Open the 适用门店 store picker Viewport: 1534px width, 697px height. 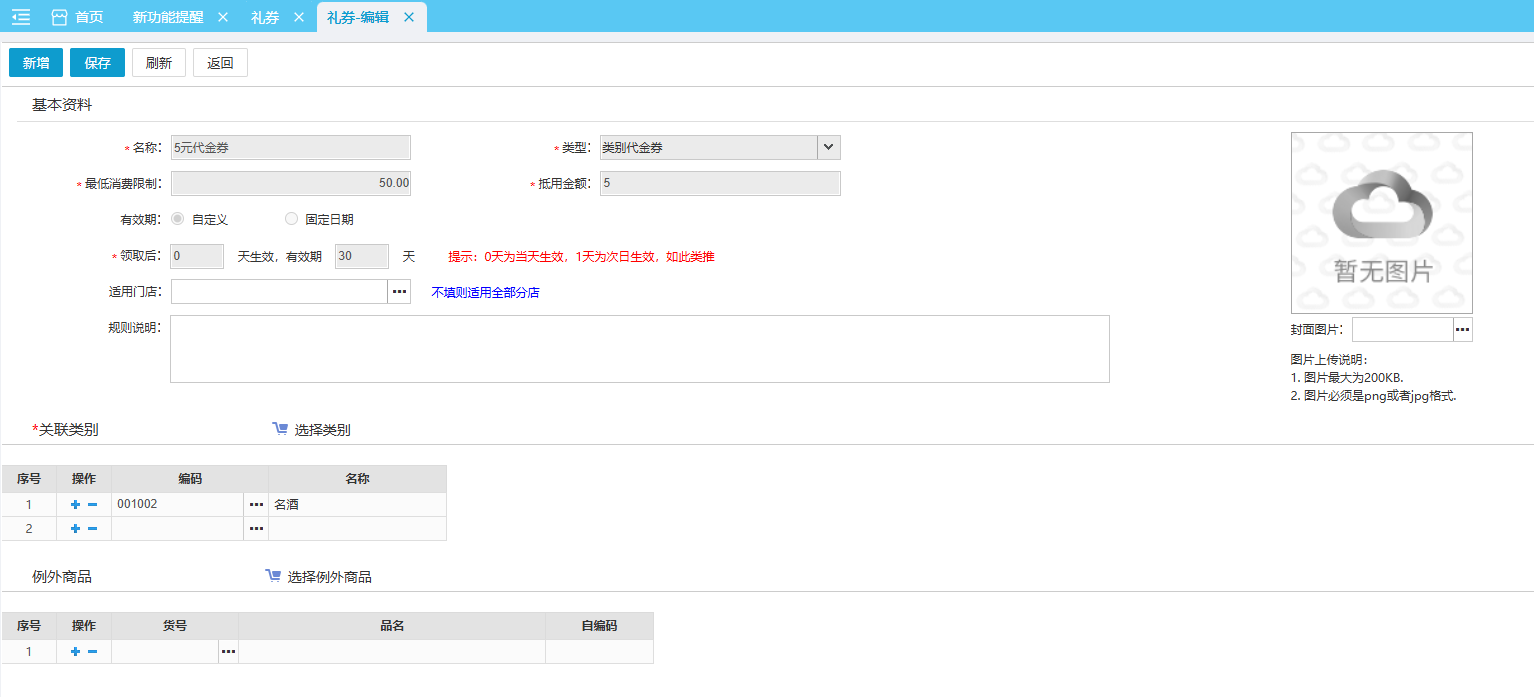[399, 292]
